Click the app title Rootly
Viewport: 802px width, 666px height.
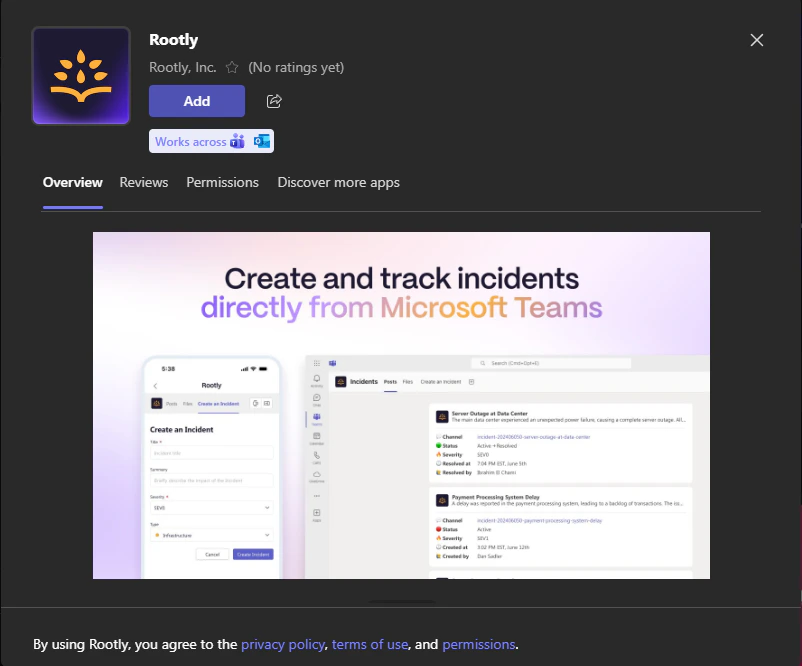click(x=174, y=39)
